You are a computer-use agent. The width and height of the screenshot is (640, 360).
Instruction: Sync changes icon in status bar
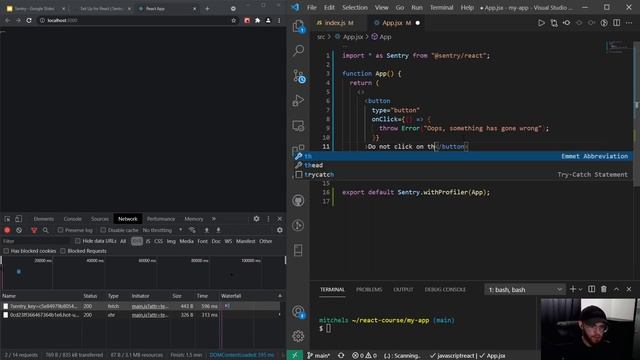pos(341,356)
